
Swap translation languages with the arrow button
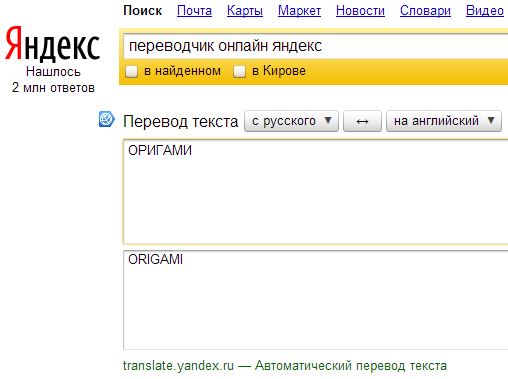[x=362, y=121]
